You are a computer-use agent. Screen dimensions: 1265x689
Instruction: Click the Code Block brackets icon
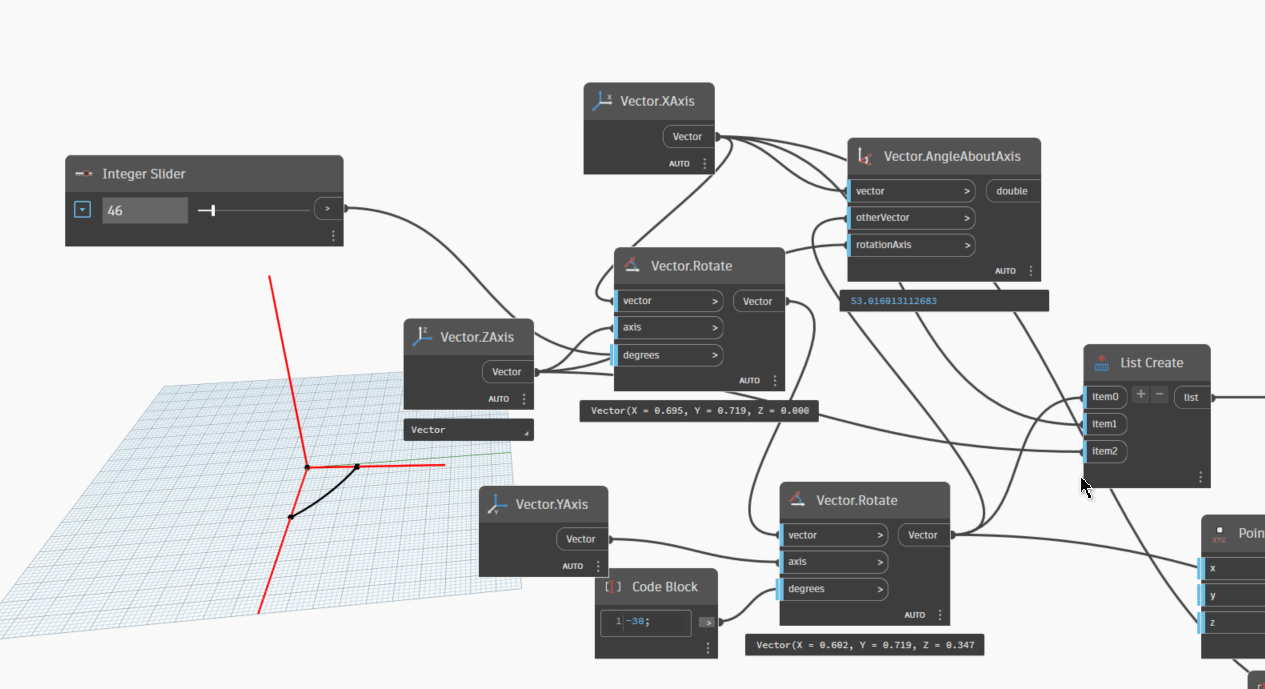[x=613, y=587]
